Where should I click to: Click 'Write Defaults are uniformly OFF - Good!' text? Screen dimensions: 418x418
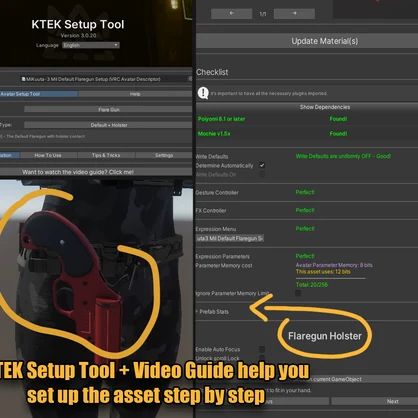(343, 156)
